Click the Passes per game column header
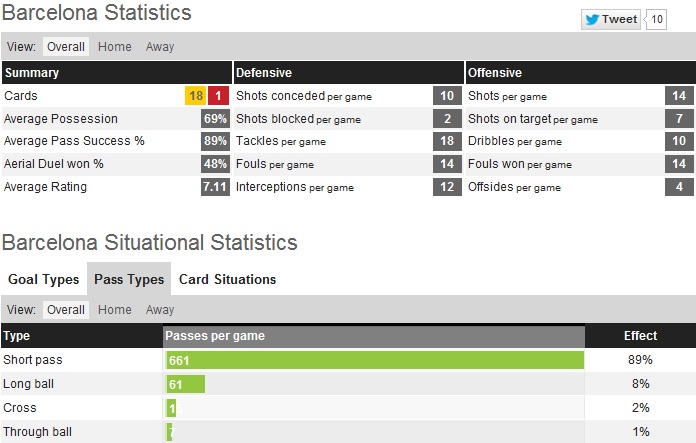696x443 pixels. pyautogui.click(x=215, y=336)
